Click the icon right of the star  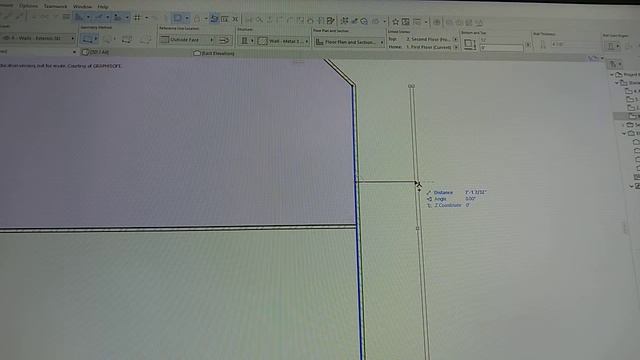tap(405, 21)
